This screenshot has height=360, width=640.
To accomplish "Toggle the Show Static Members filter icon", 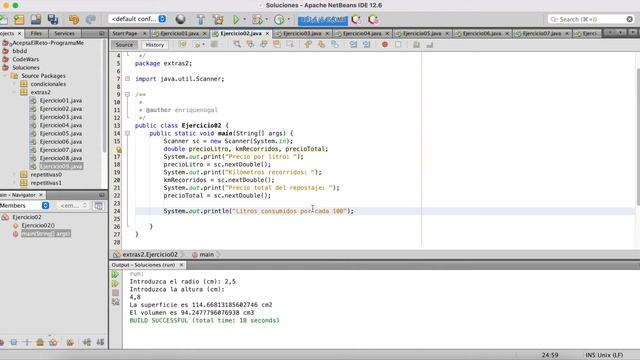I will click(x=27, y=342).
